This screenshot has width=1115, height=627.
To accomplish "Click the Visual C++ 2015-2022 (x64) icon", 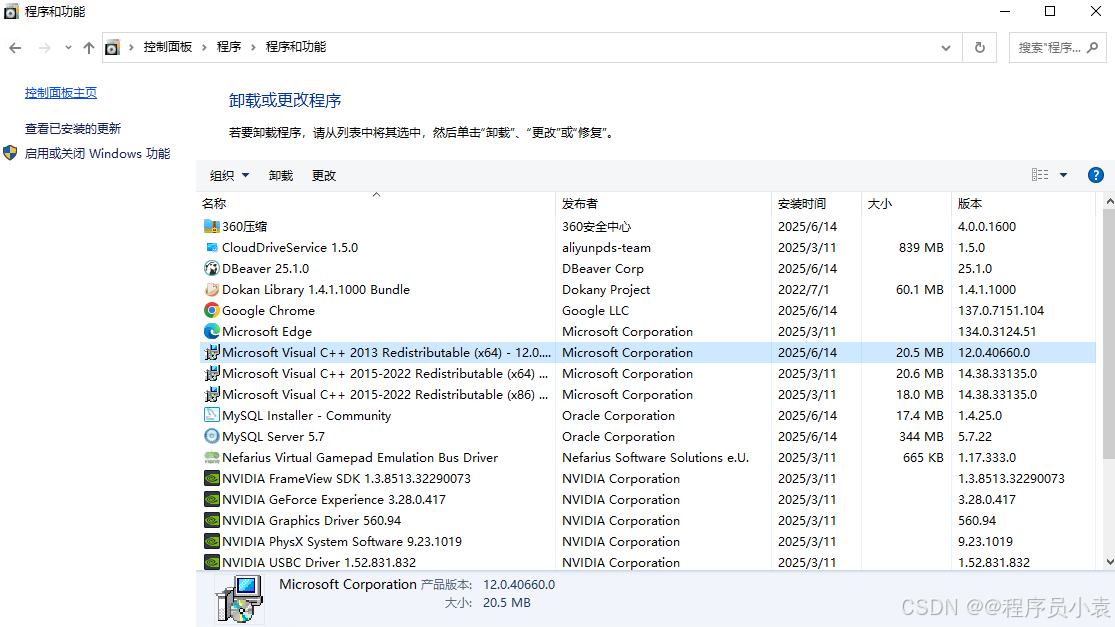I will tap(211, 373).
